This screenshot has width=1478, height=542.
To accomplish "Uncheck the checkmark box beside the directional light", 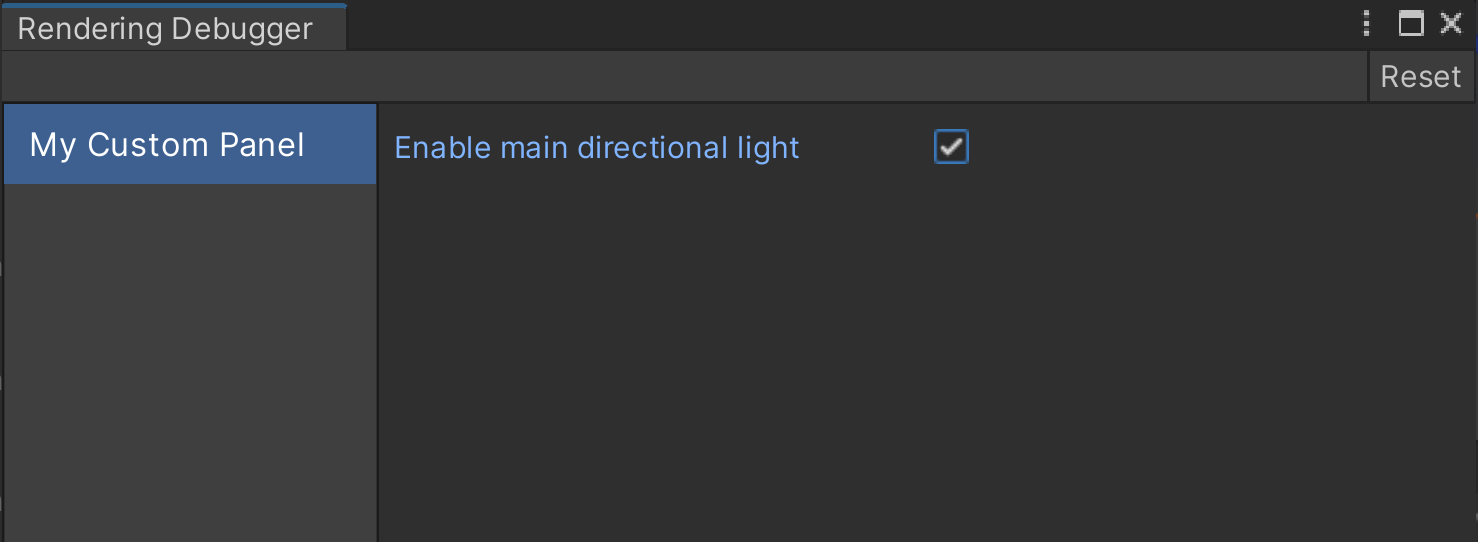I will (951, 148).
